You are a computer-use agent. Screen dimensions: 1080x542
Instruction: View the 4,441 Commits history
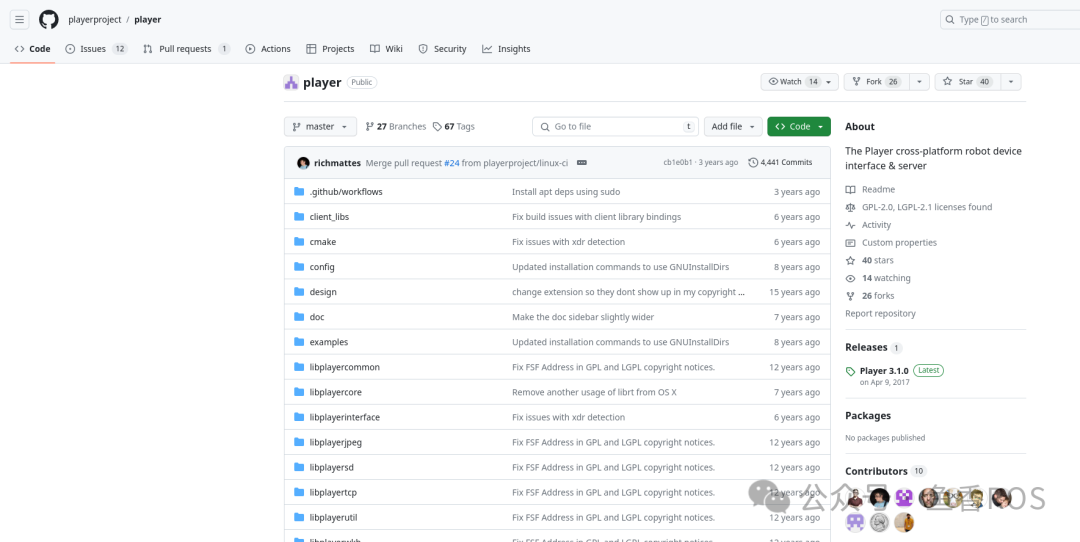pyautogui.click(x=780, y=163)
